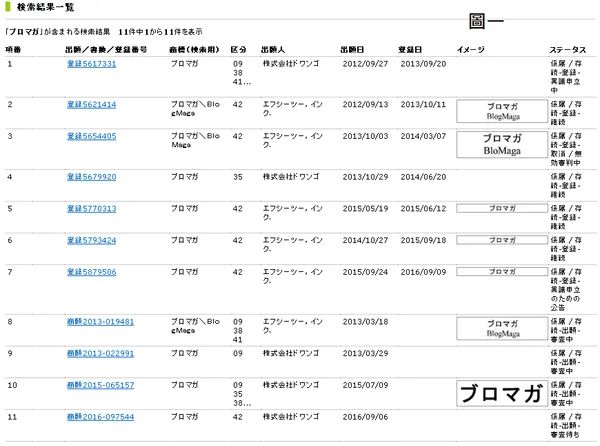Select registration date 2013/10/11
This screenshot has height=446, width=600.
tap(423, 104)
